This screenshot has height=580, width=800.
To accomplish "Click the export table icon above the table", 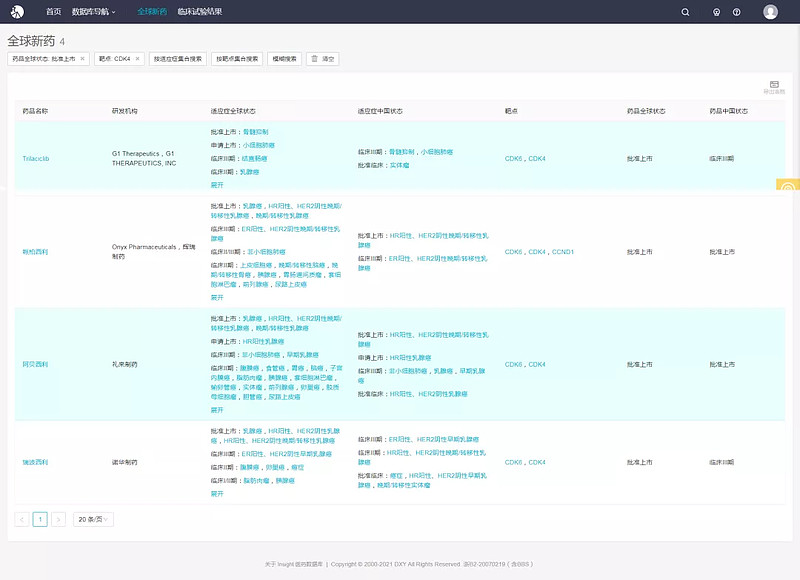I will pos(774,86).
